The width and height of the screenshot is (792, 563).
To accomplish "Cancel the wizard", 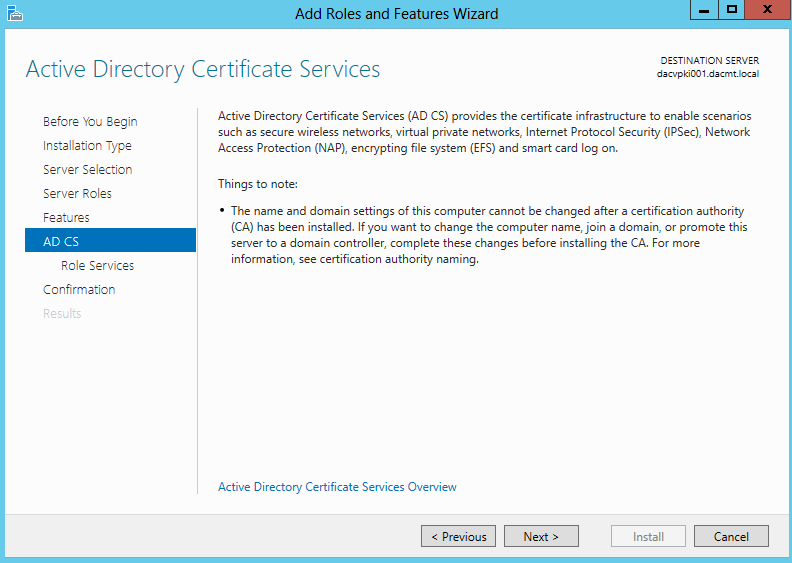I will pyautogui.click(x=731, y=536).
